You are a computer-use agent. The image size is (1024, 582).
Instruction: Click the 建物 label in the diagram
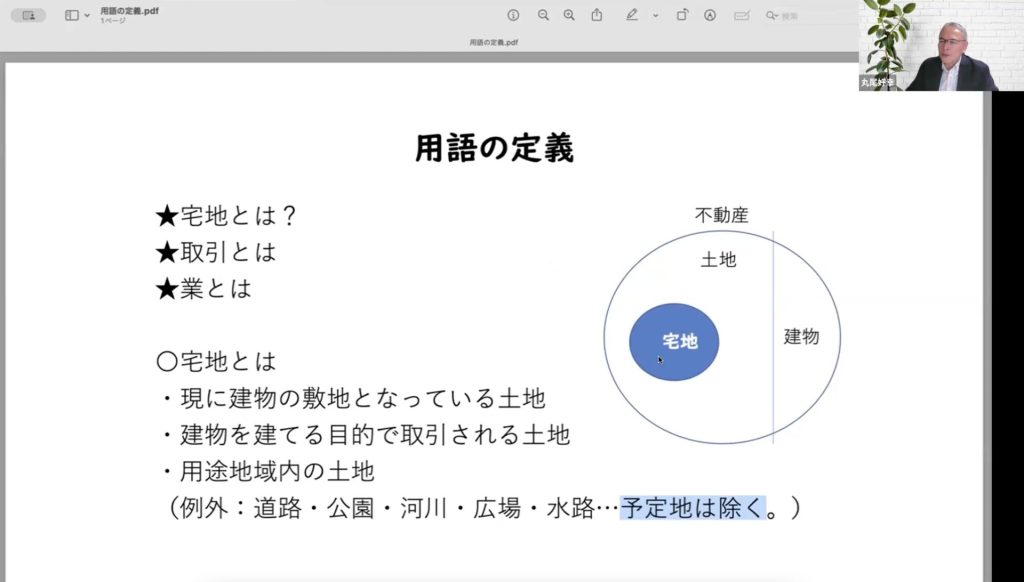tap(801, 337)
